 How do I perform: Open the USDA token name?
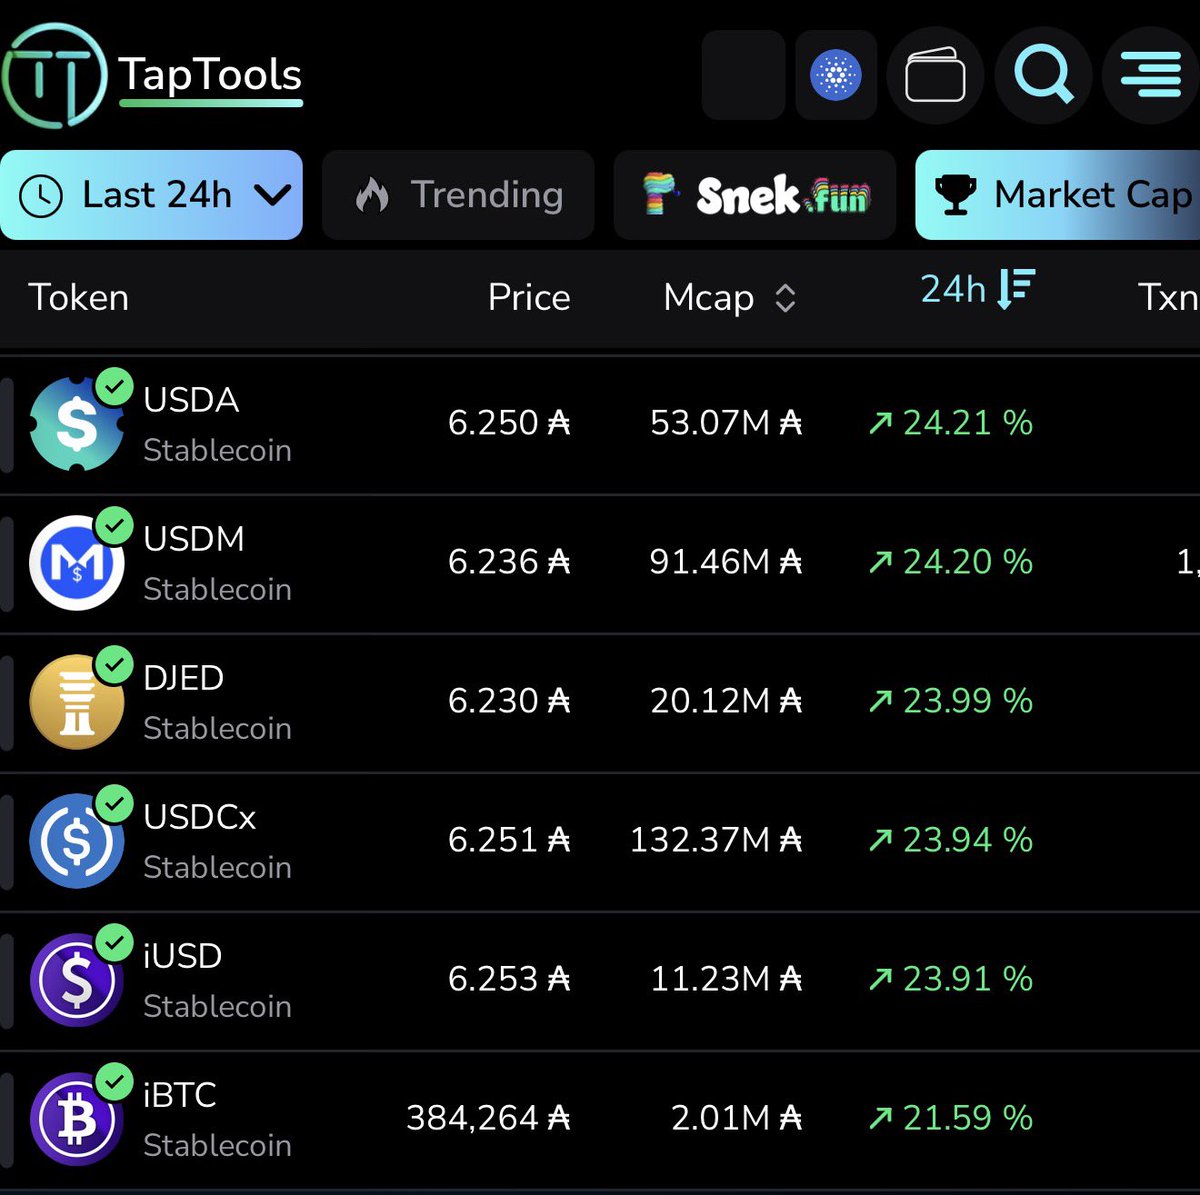pos(191,400)
